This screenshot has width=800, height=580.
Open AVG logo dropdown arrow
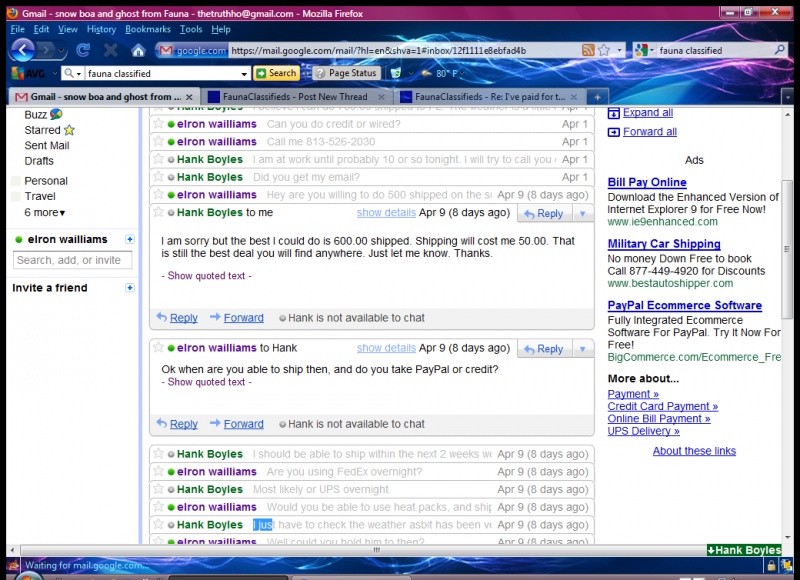pos(54,73)
